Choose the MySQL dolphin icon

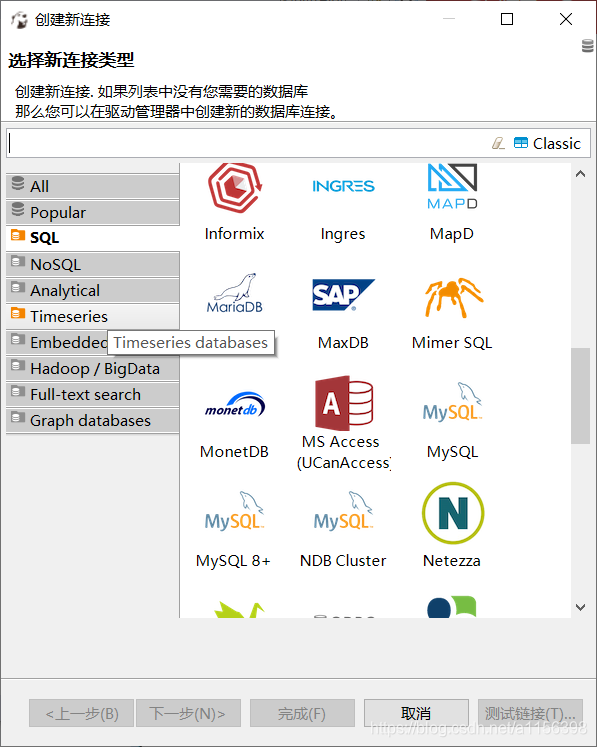(452, 402)
